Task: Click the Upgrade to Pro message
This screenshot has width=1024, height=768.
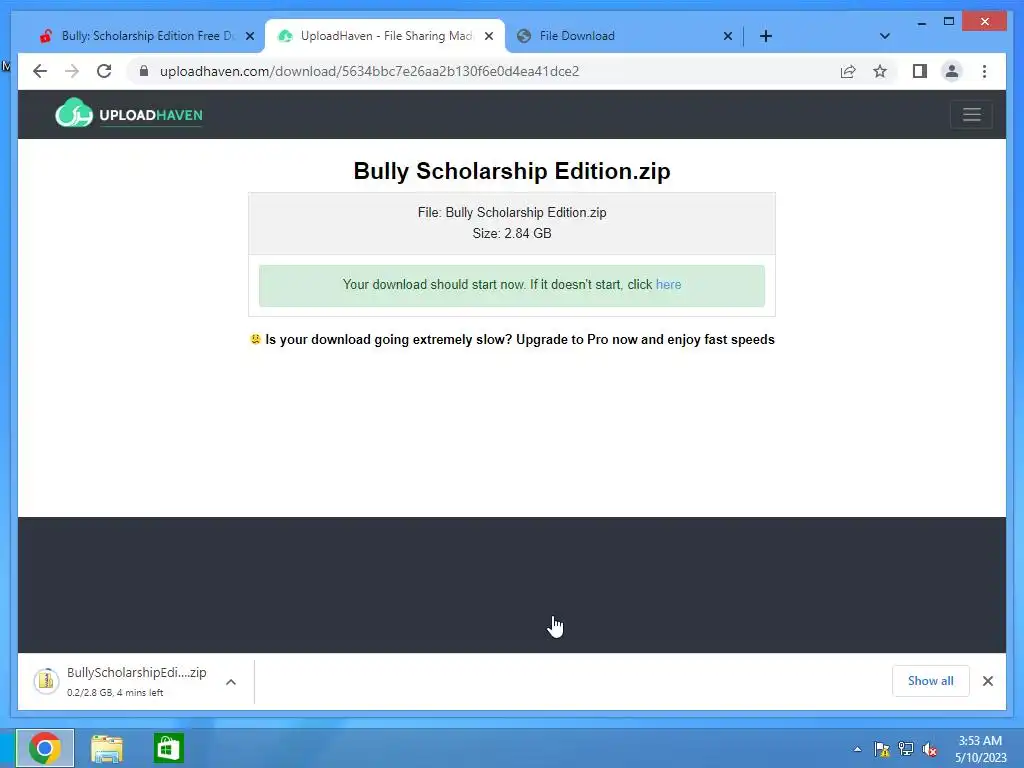Action: click(x=512, y=340)
